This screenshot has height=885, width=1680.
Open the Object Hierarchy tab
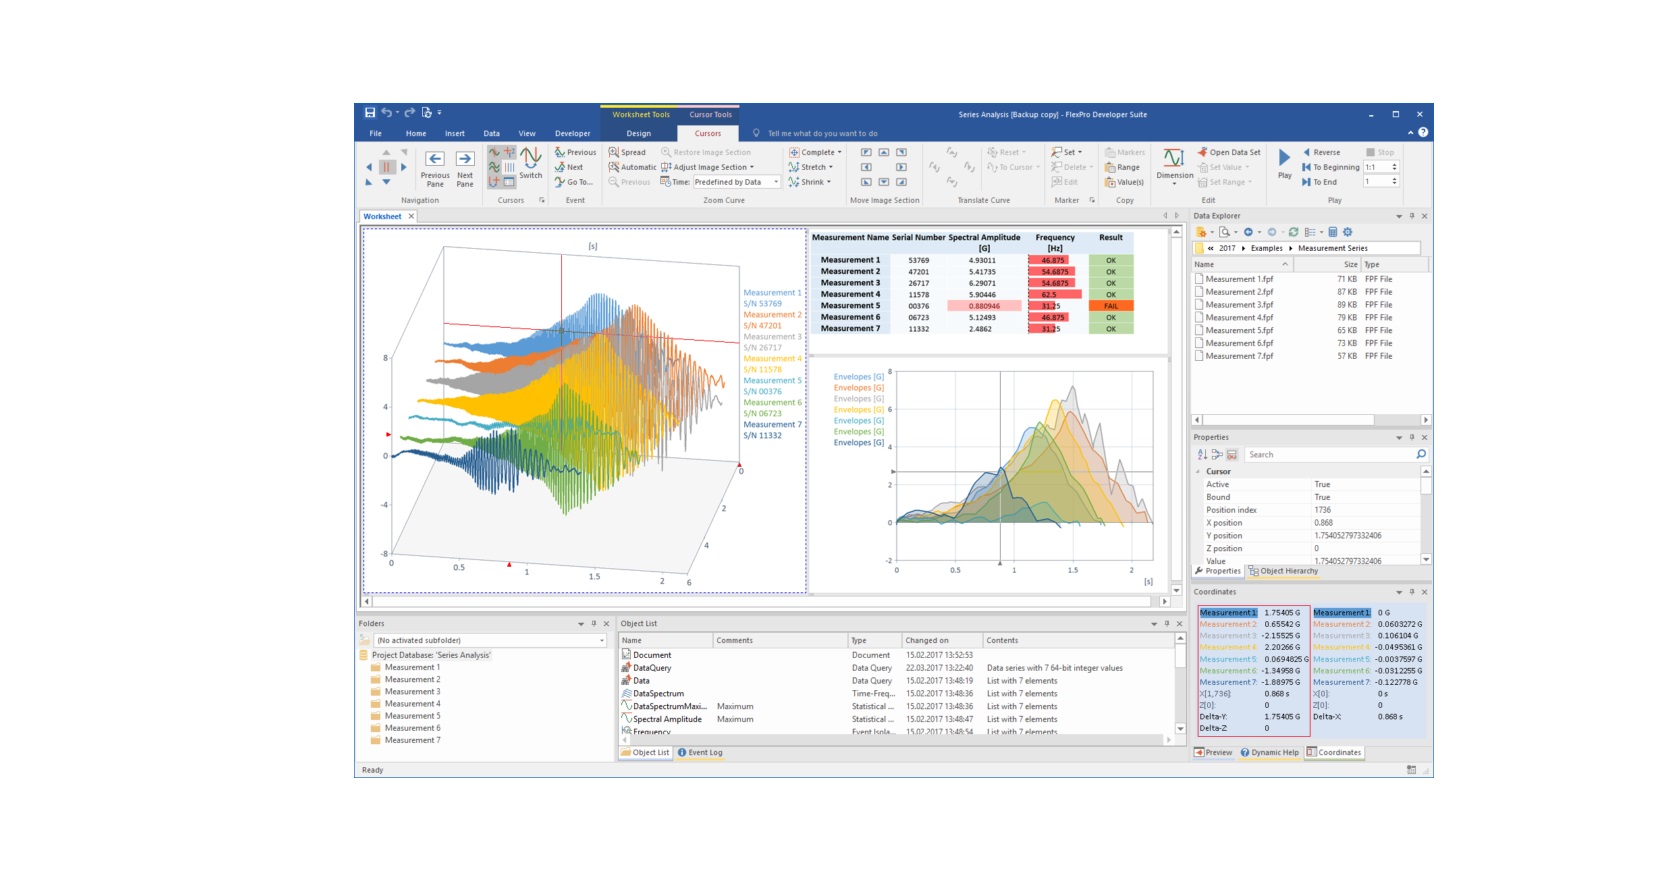pyautogui.click(x=1283, y=571)
